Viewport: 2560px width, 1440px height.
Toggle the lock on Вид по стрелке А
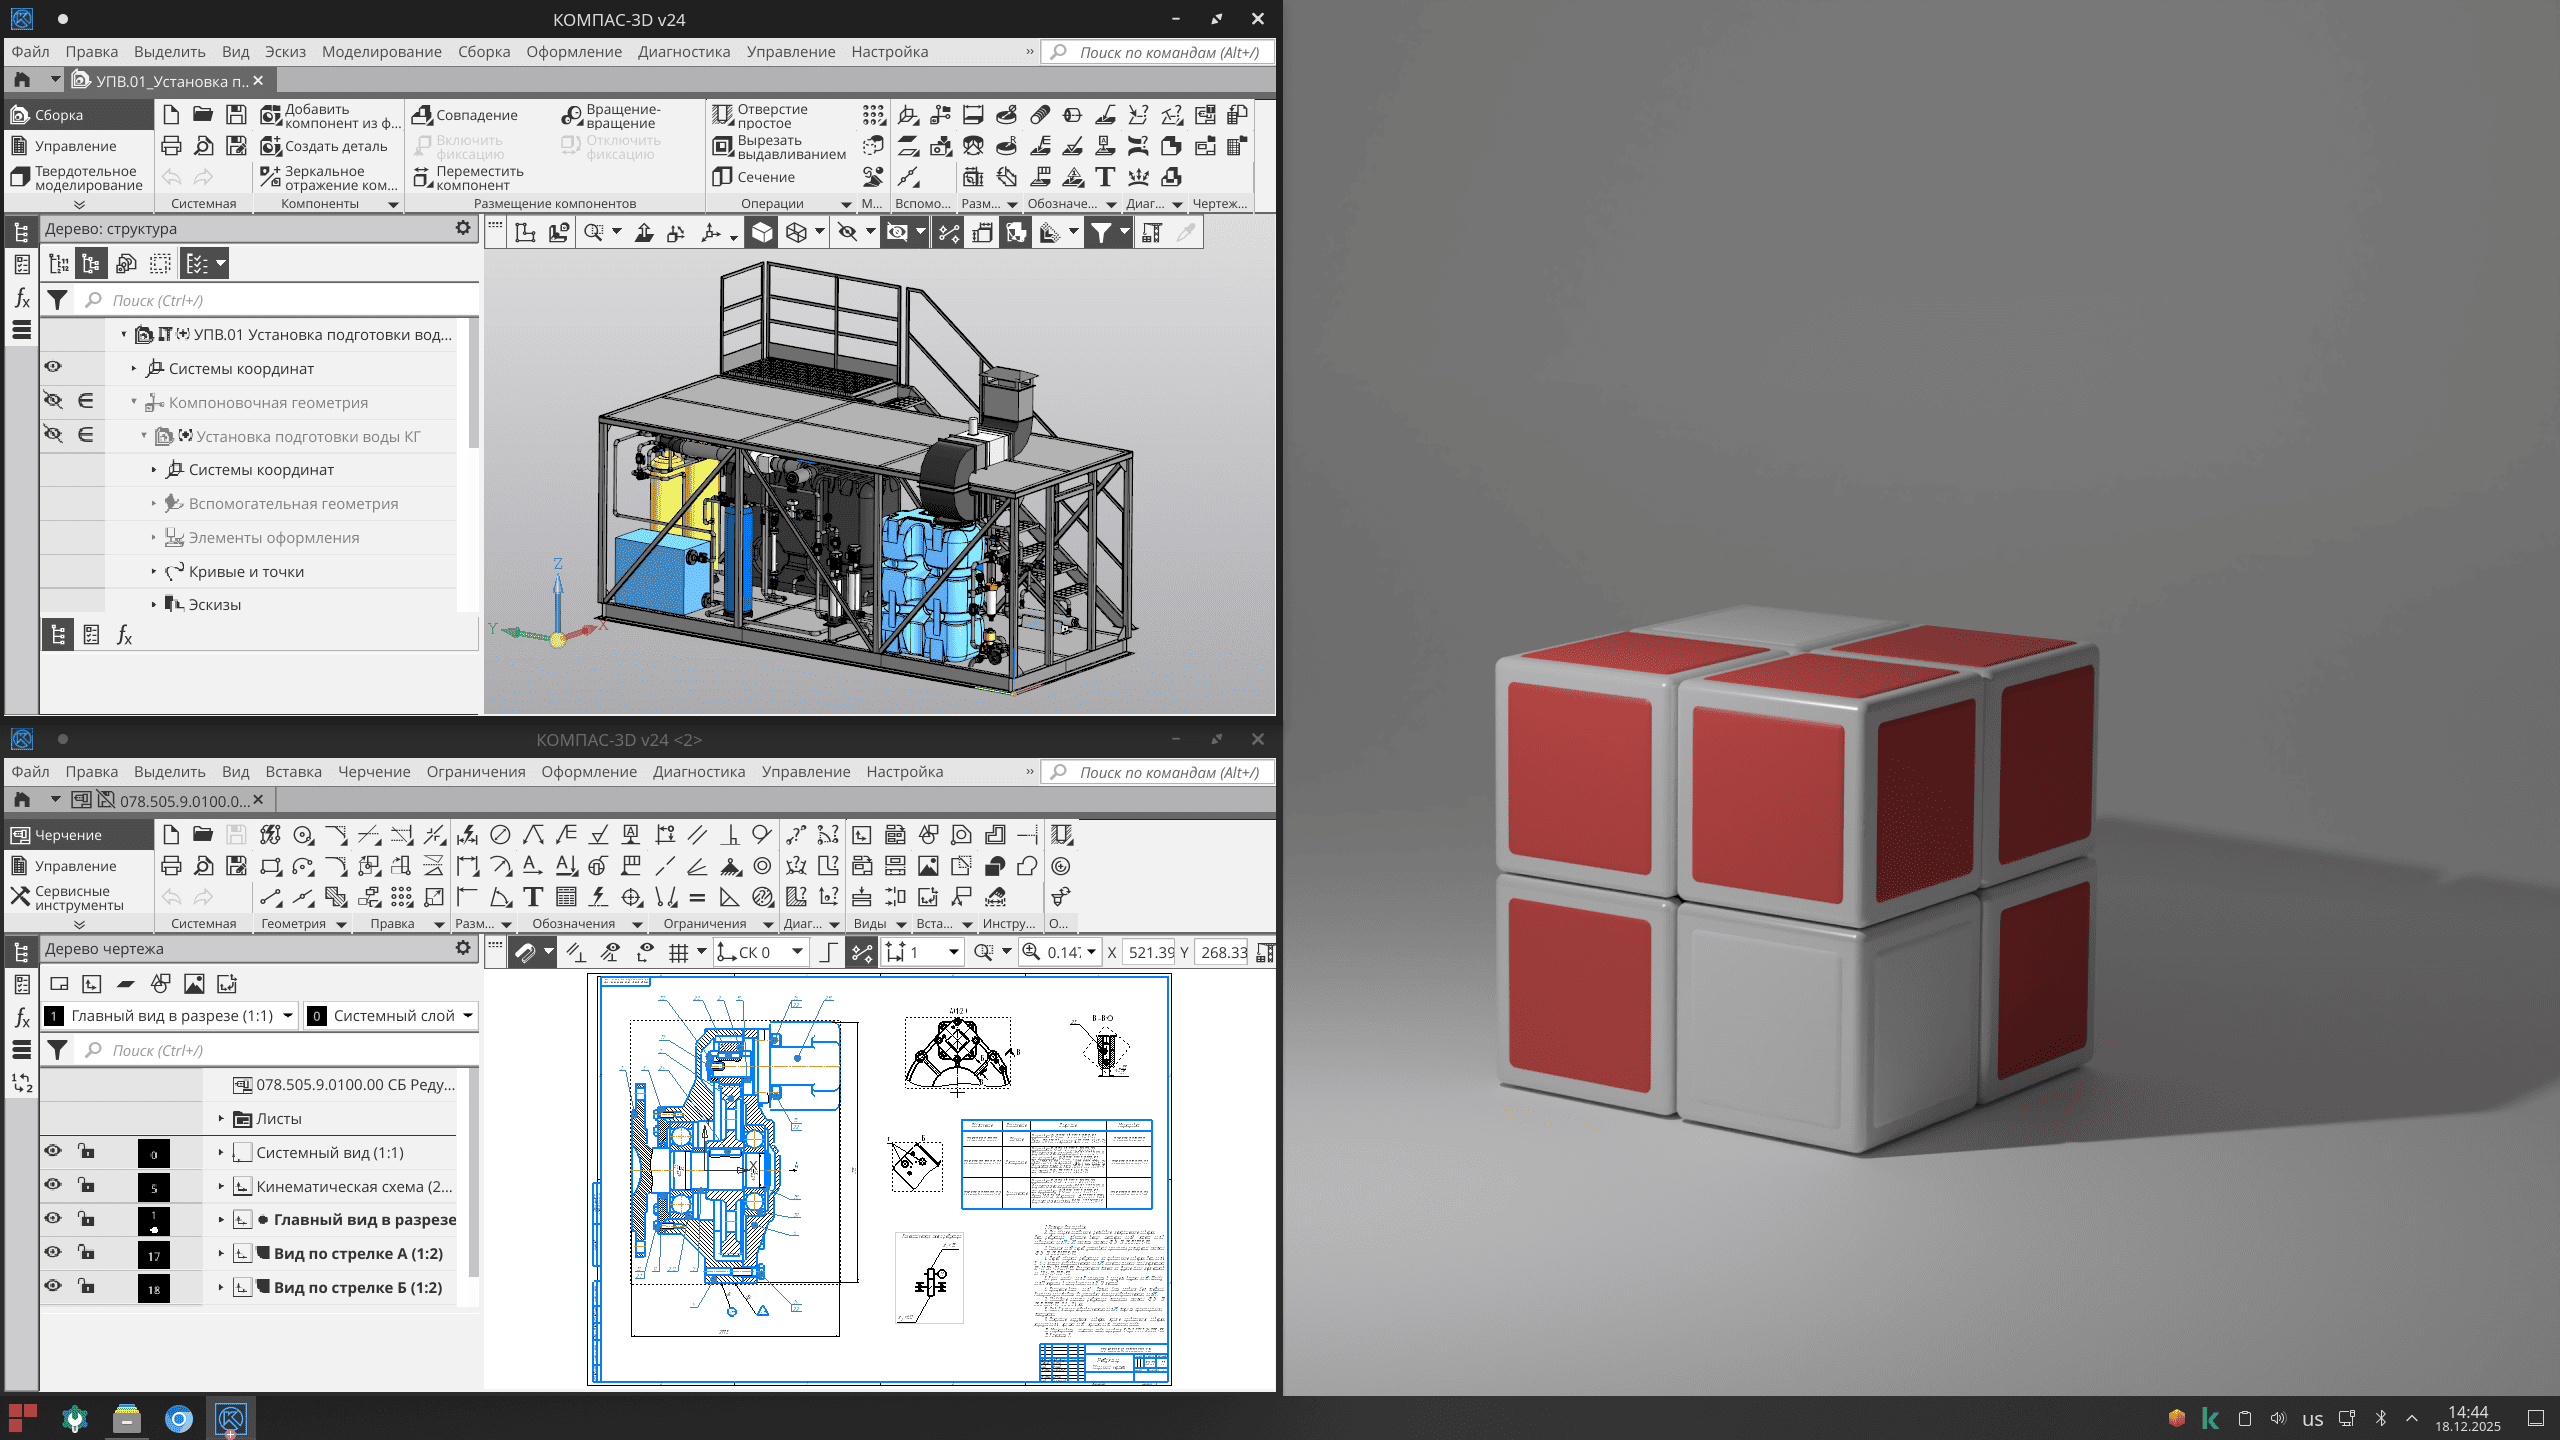coord(87,1252)
